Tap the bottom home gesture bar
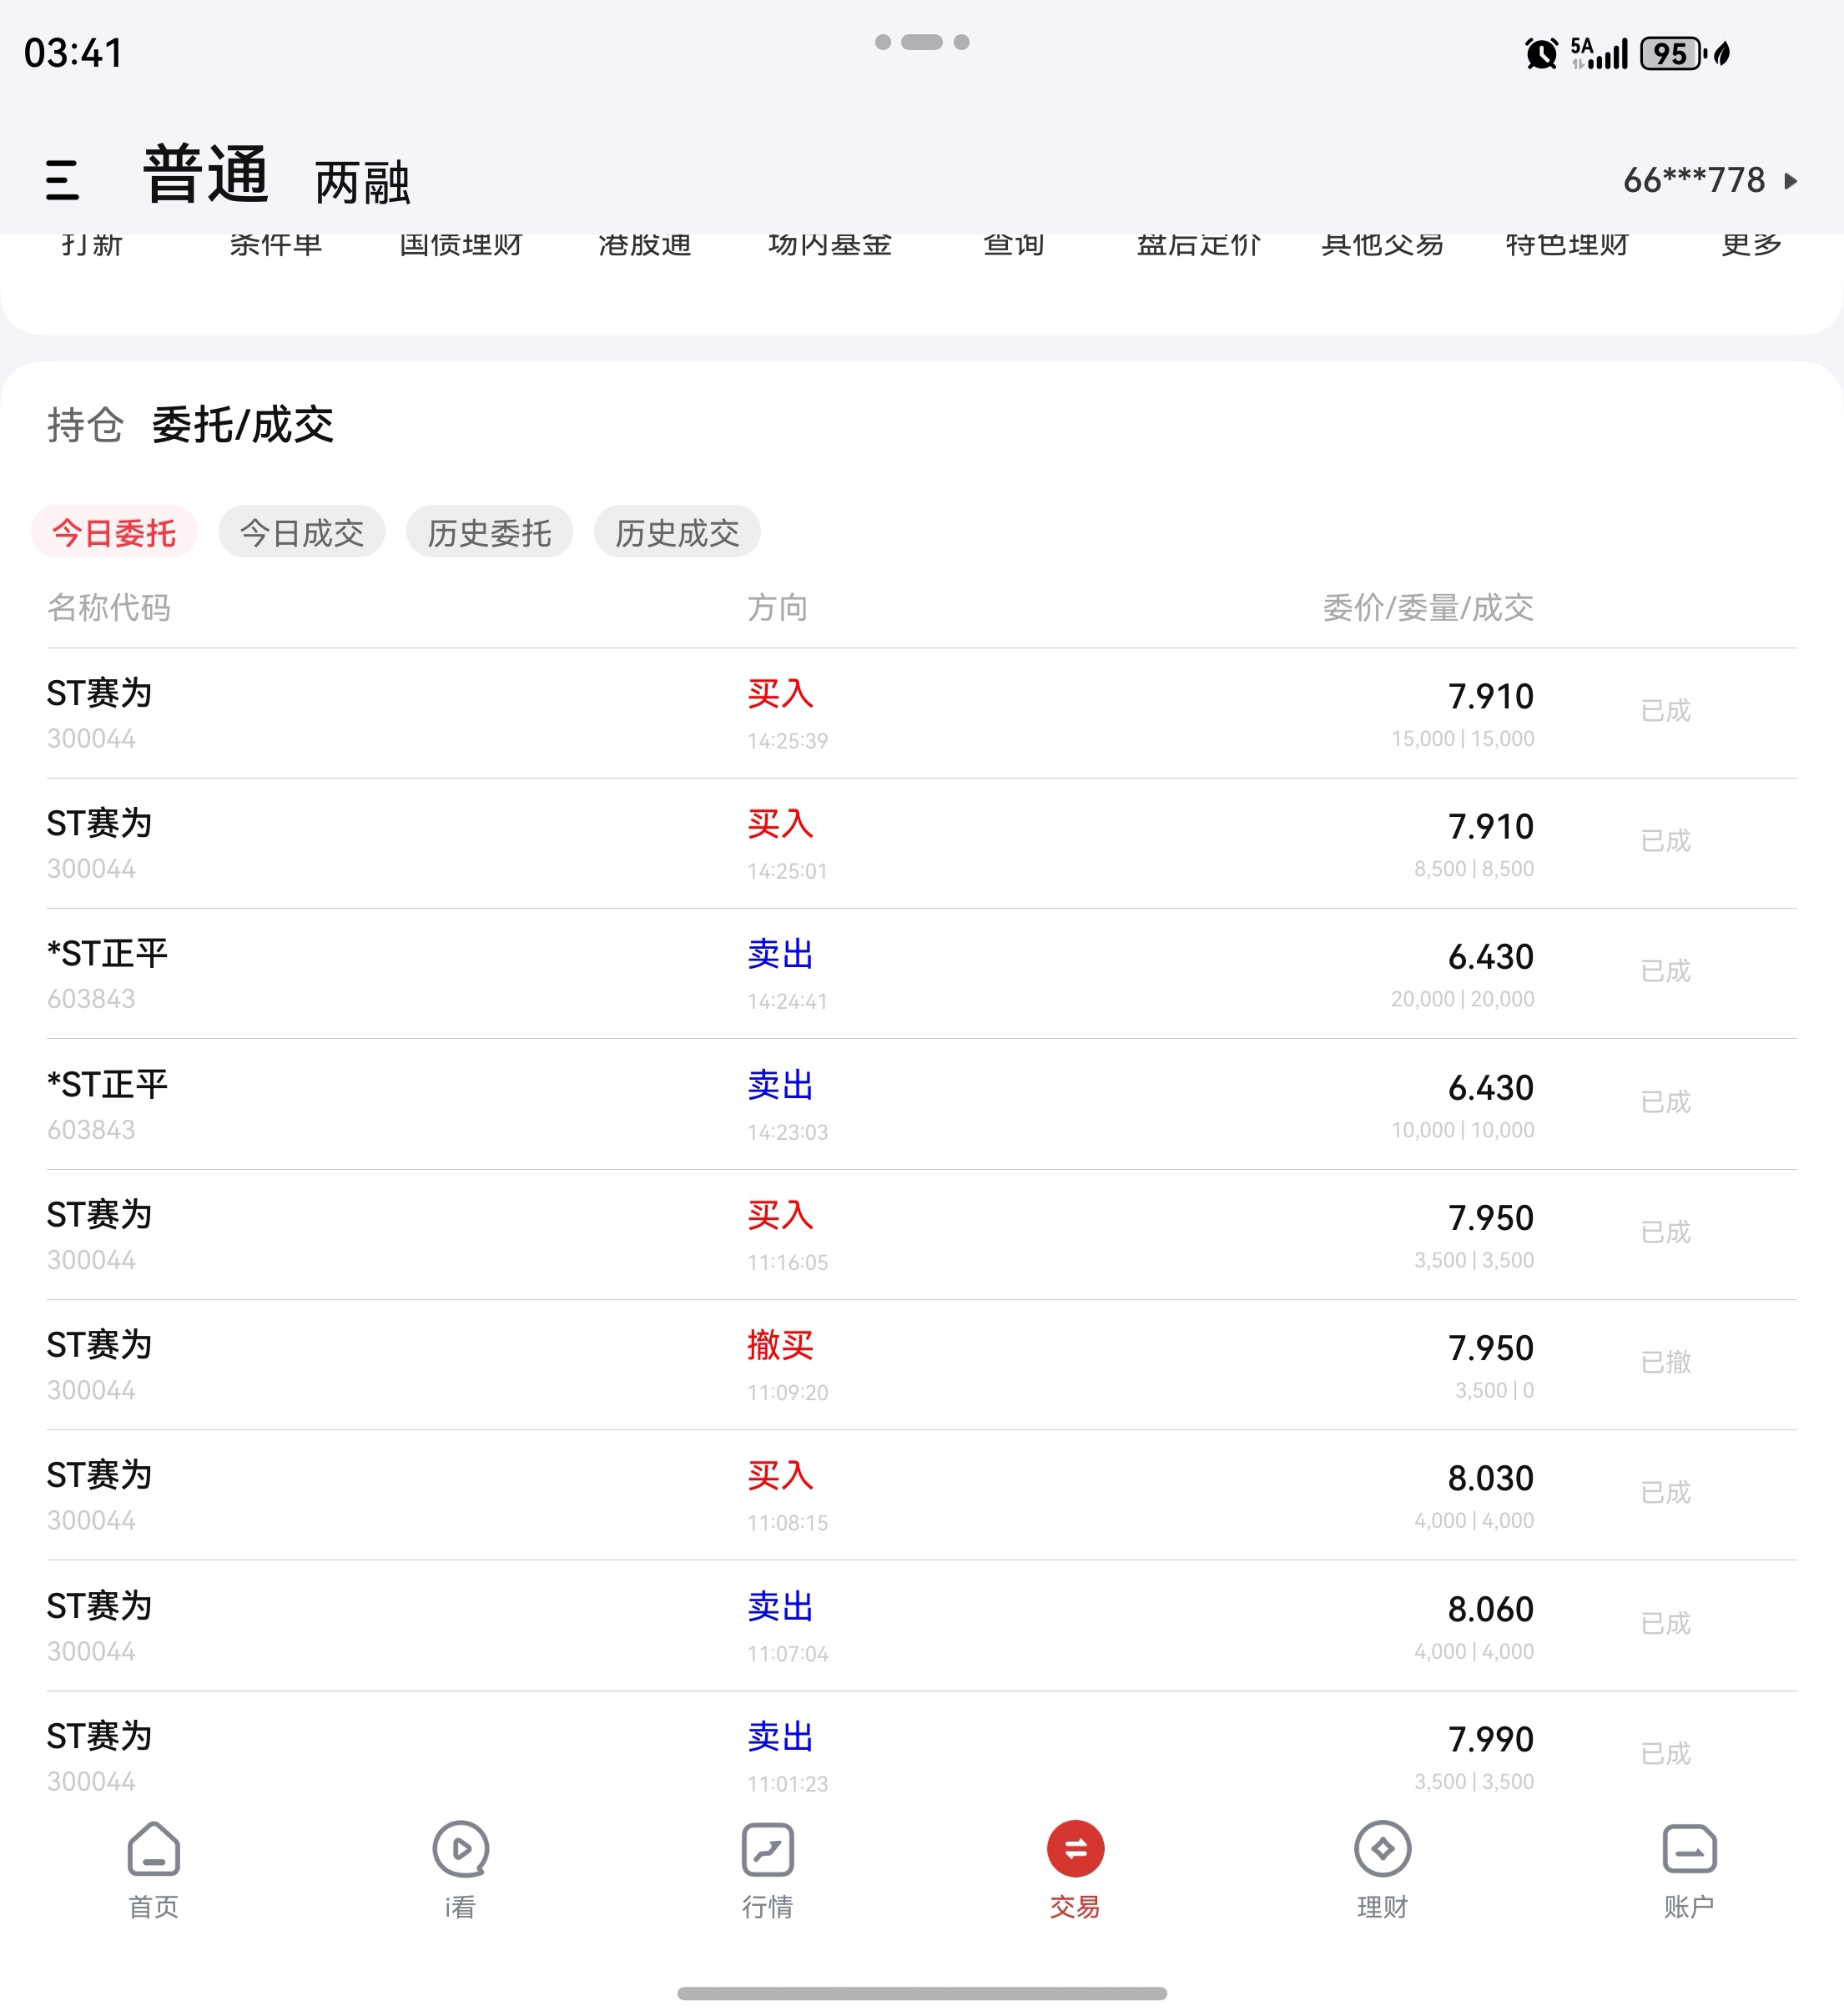 coord(922,1993)
